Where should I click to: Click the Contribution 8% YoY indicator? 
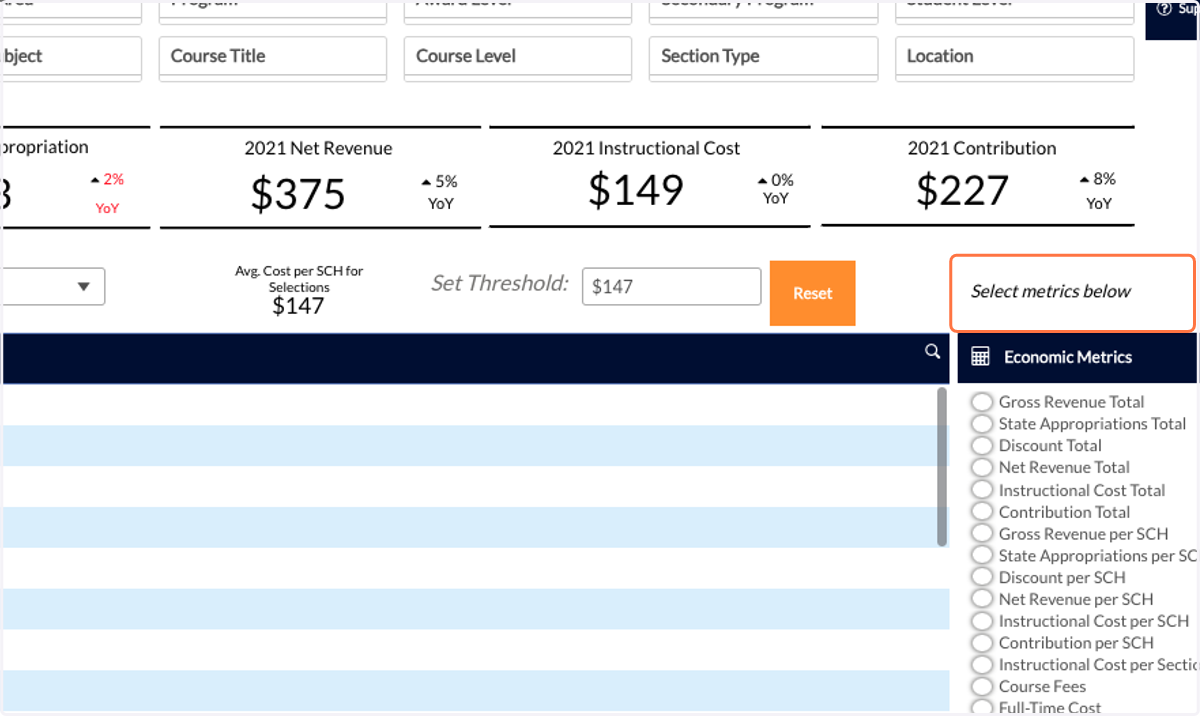[x=1098, y=191]
